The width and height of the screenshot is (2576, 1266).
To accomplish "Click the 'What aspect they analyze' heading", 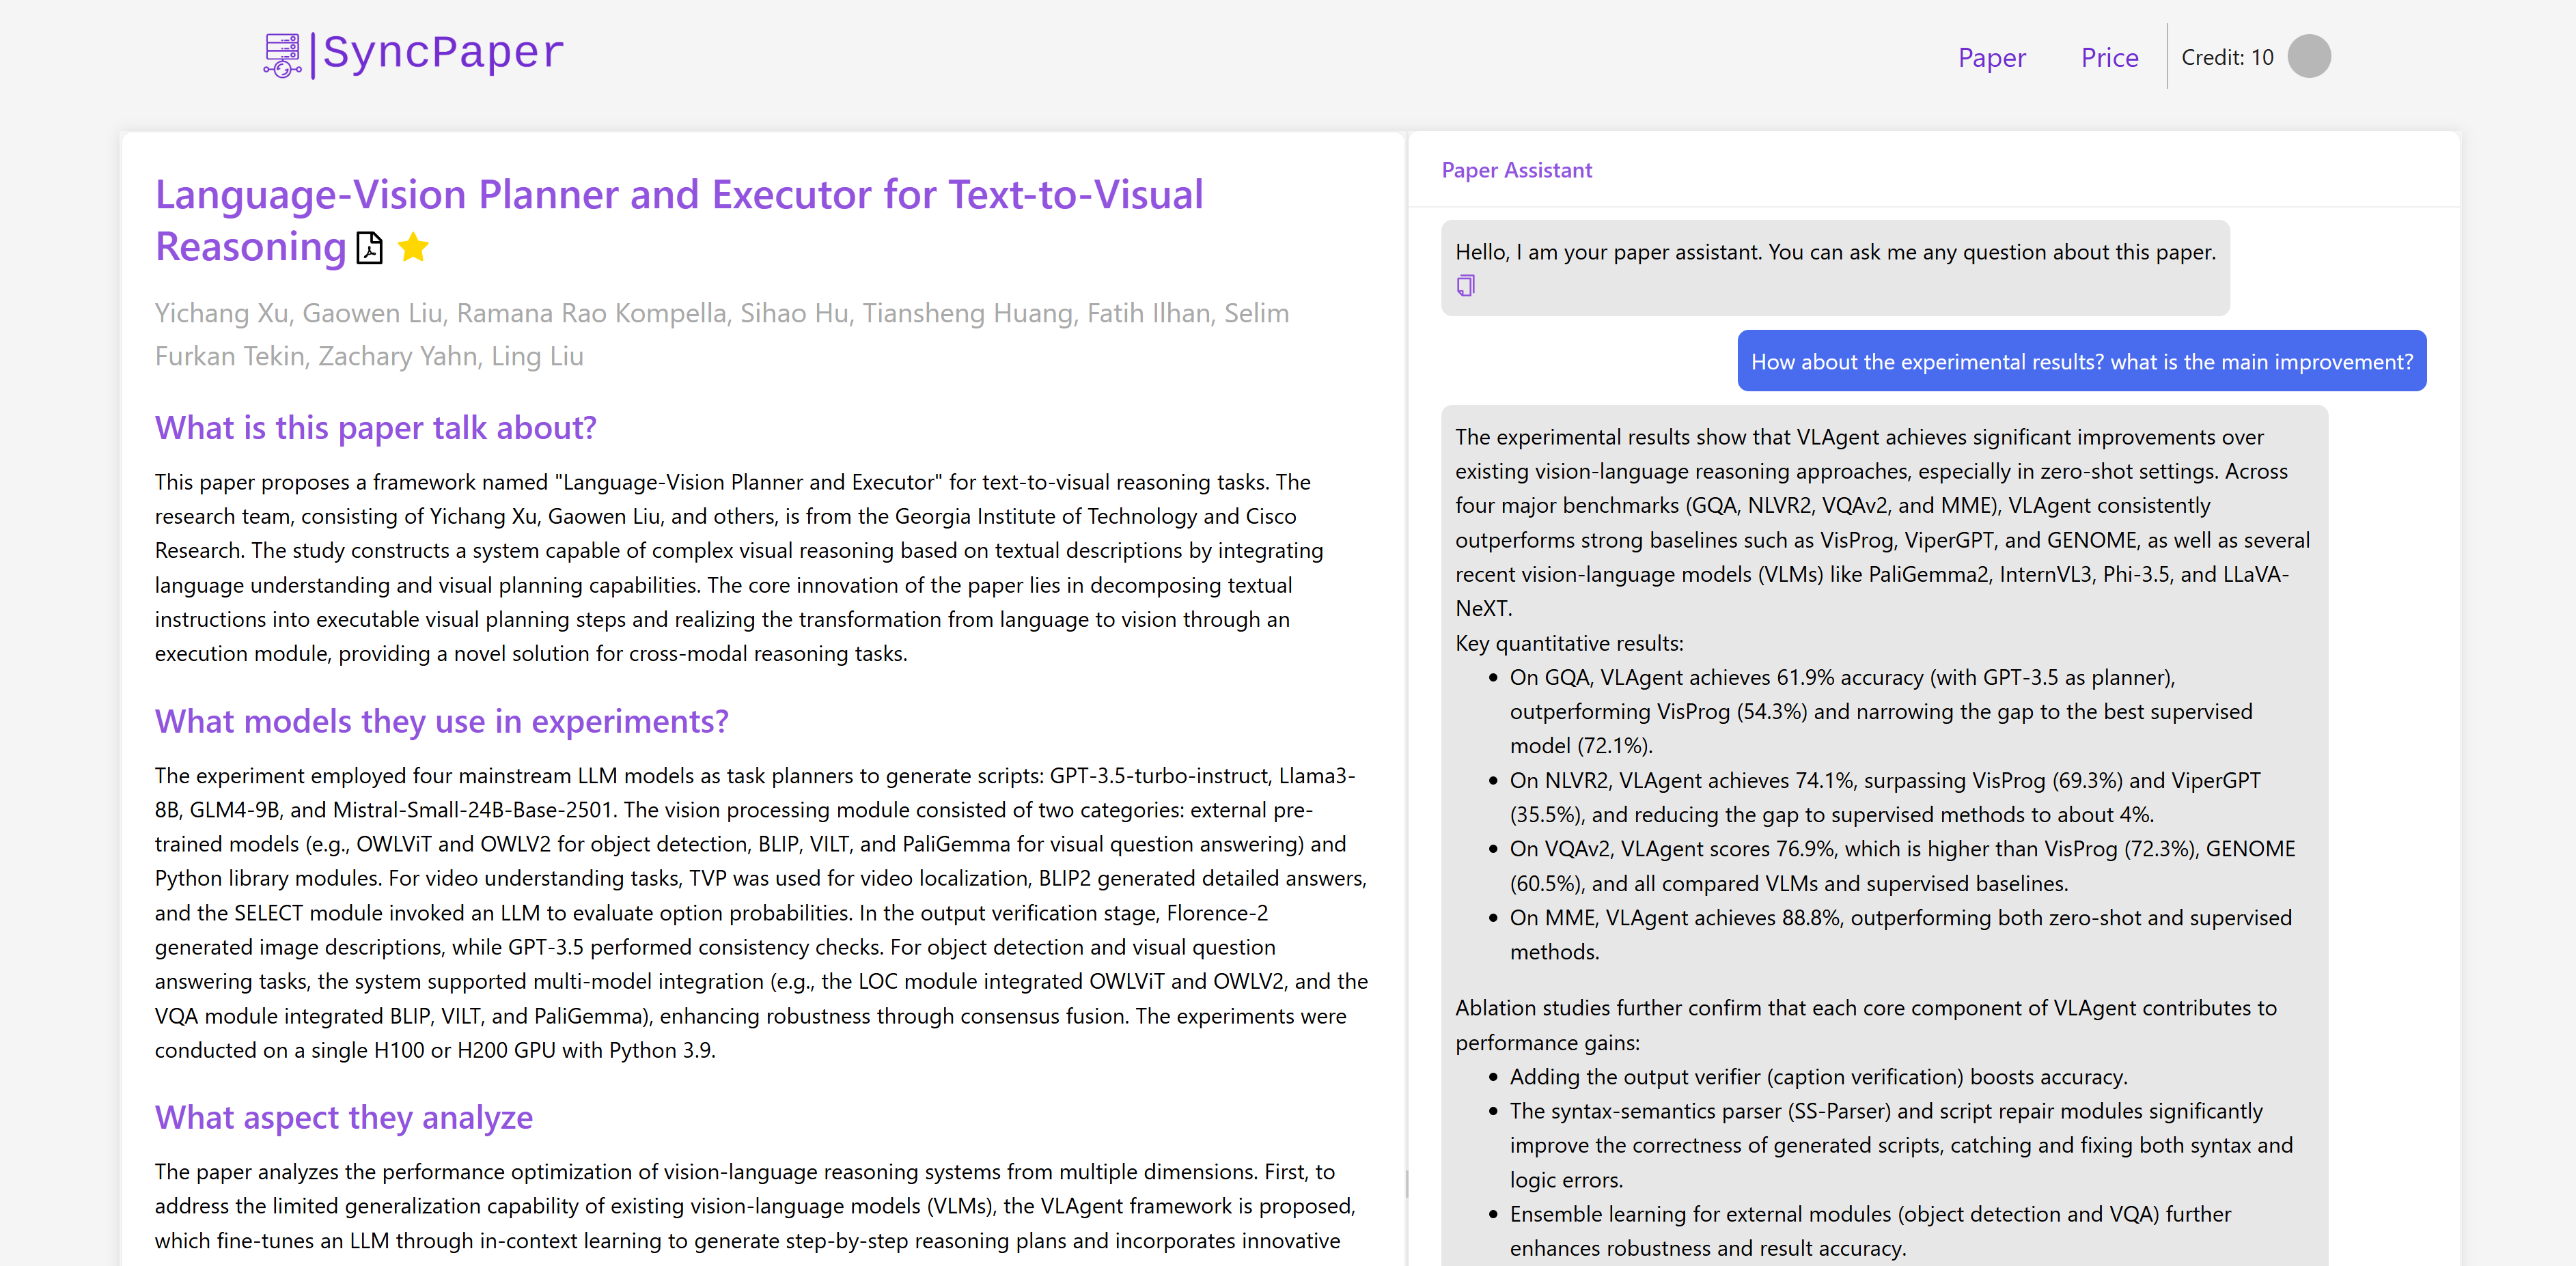I will tap(343, 1117).
